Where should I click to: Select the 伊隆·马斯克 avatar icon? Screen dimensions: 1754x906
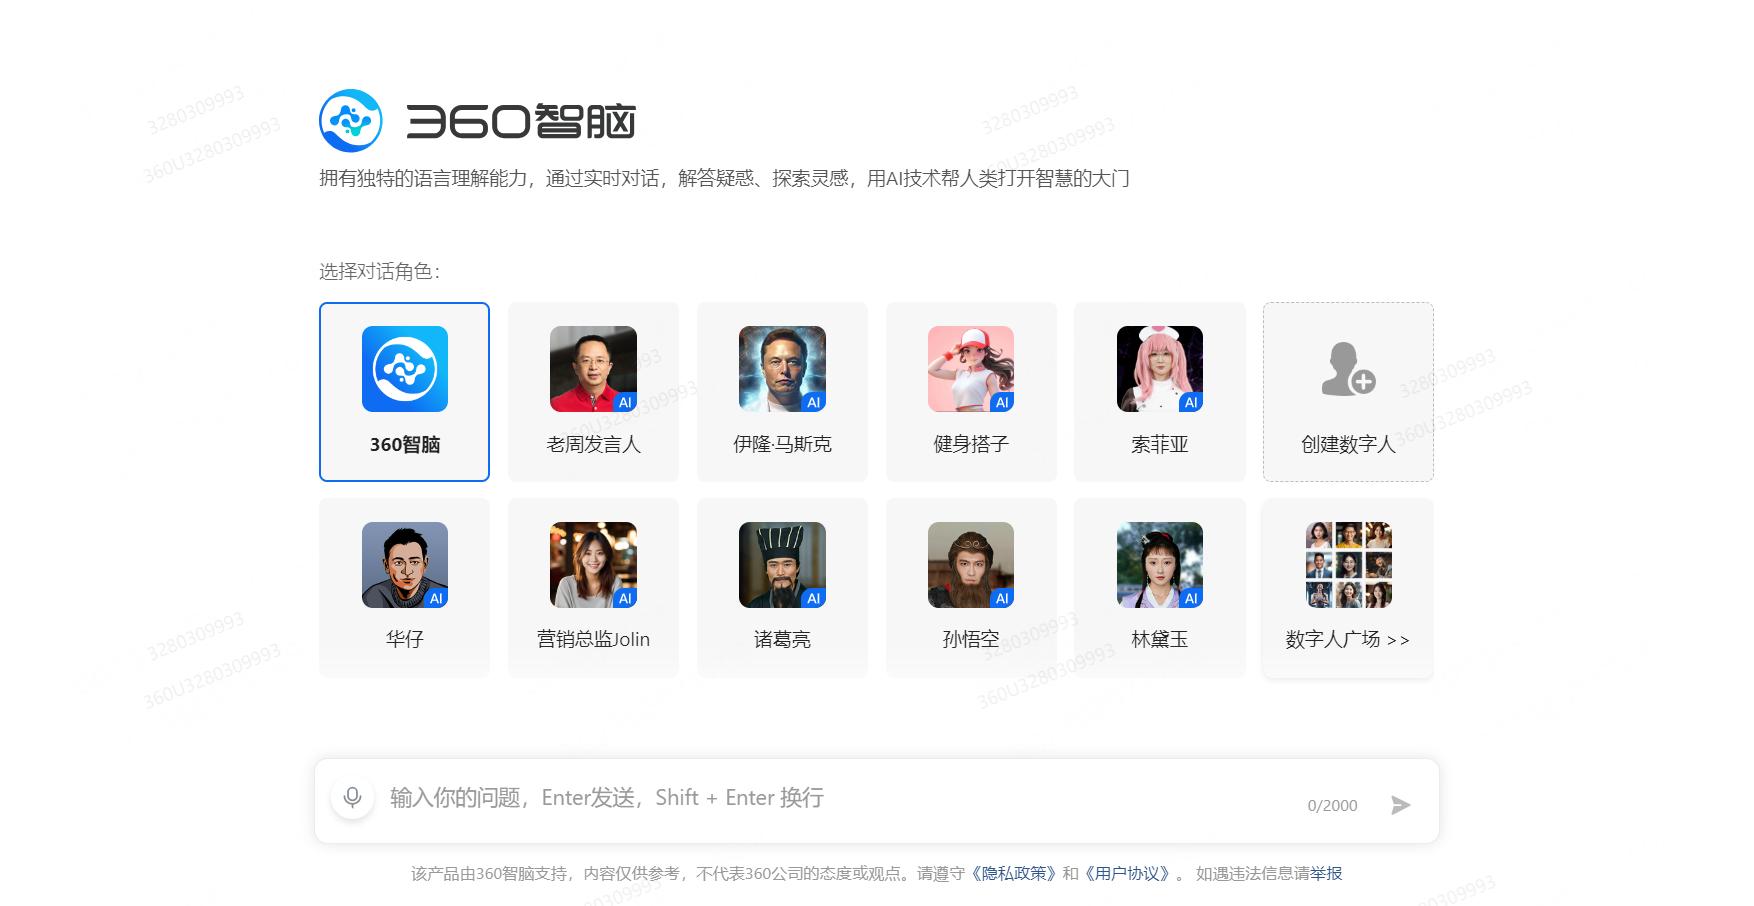coord(781,369)
